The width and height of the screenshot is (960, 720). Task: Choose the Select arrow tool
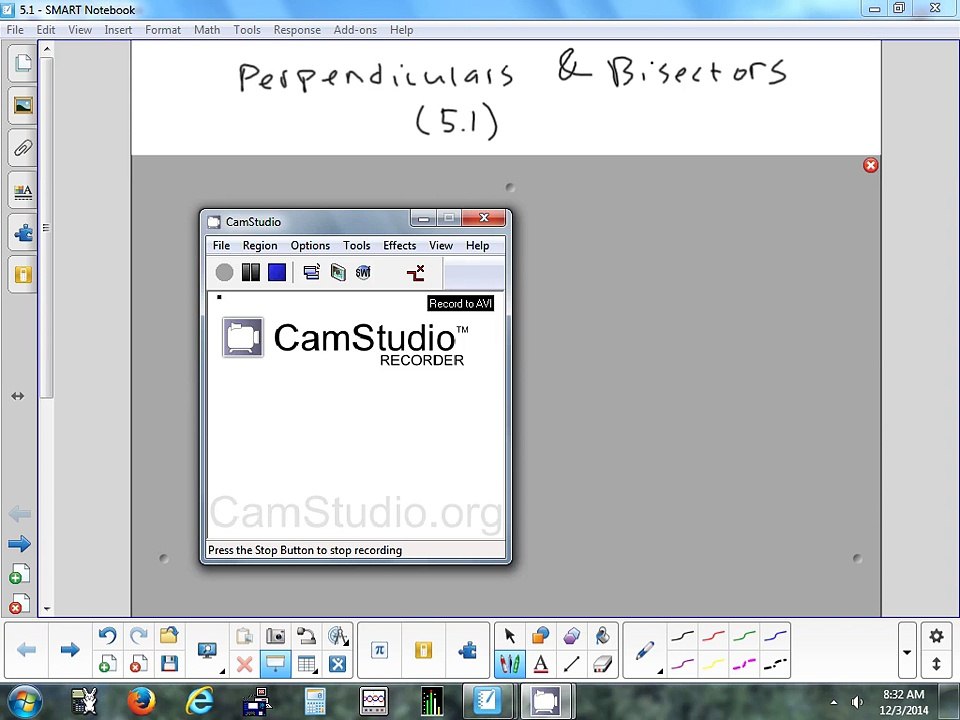coord(509,636)
